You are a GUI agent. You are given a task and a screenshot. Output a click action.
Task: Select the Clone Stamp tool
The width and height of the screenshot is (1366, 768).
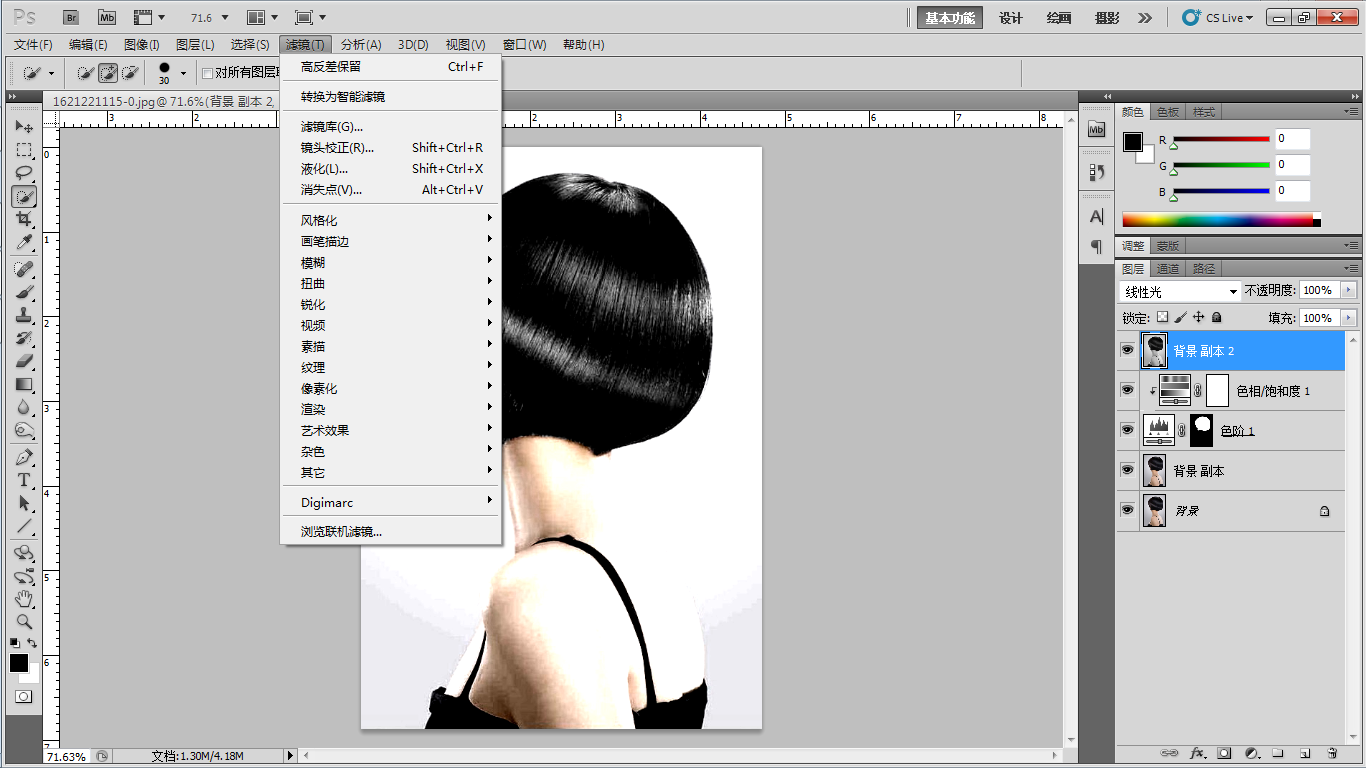click(24, 315)
